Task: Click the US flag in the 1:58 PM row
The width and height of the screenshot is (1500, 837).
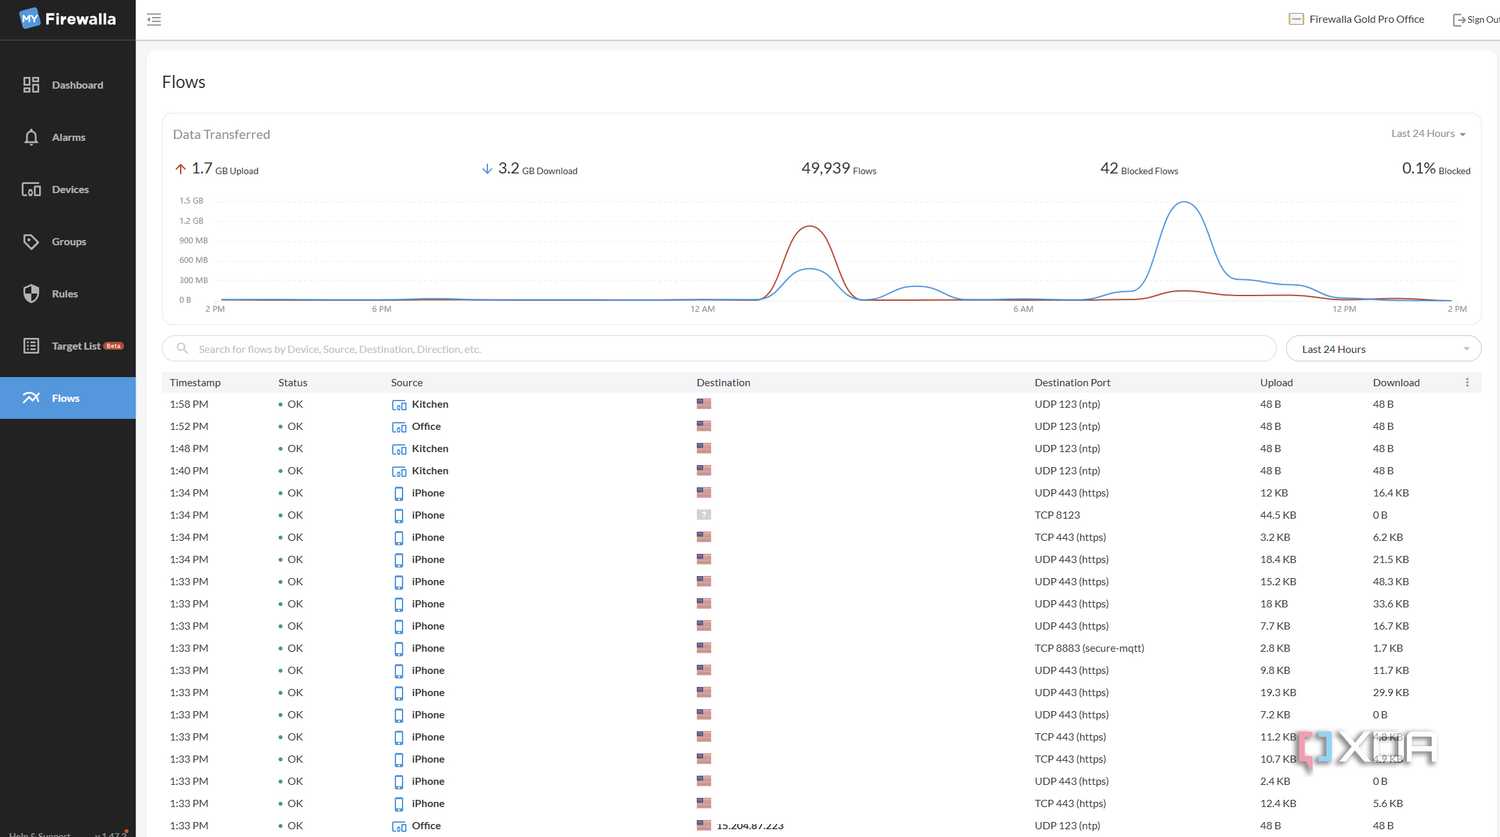Action: pyautogui.click(x=704, y=404)
